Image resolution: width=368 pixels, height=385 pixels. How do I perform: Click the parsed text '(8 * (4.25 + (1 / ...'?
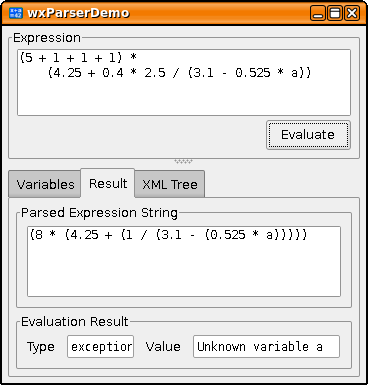(168, 235)
